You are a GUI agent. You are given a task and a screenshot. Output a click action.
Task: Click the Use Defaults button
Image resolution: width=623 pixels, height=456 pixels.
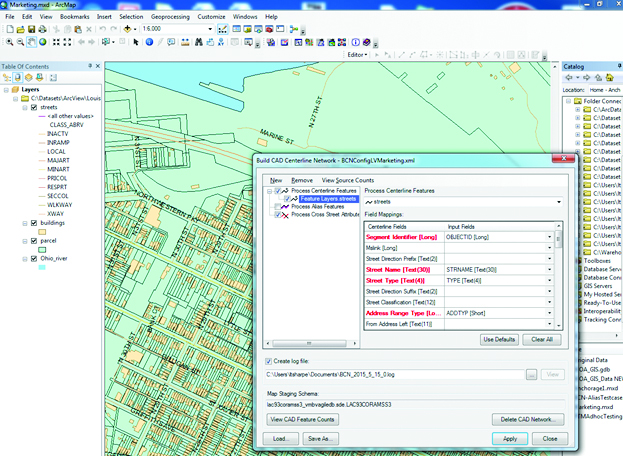coord(499,340)
